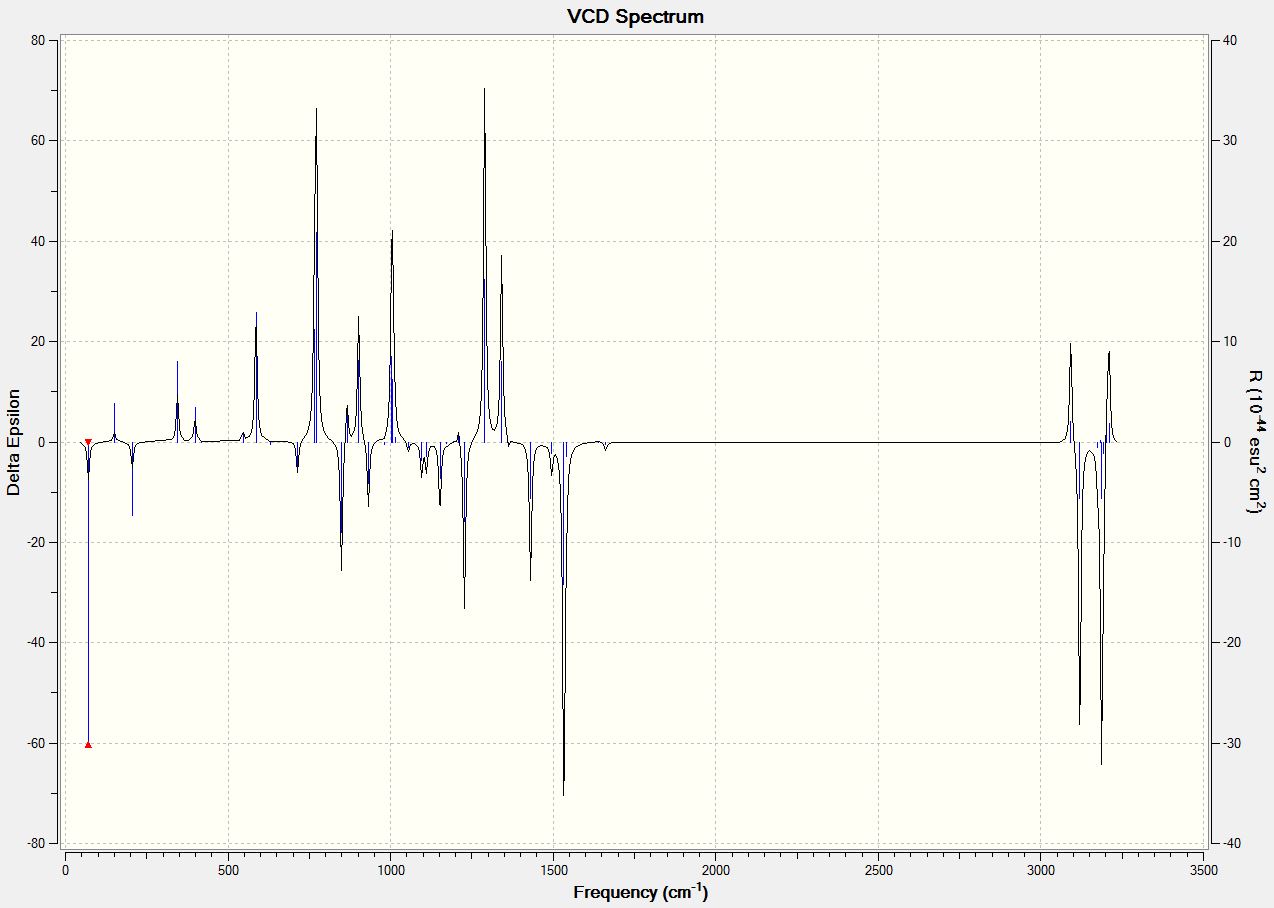Click the positive peak near 3090 cm-1
The height and width of the screenshot is (908, 1274).
pyautogui.click(x=1071, y=344)
